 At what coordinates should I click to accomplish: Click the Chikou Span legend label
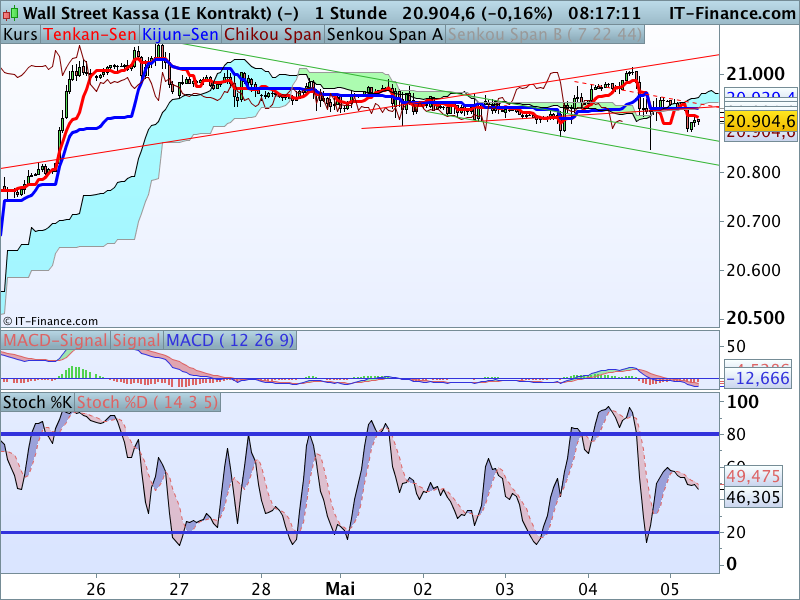coord(273,34)
